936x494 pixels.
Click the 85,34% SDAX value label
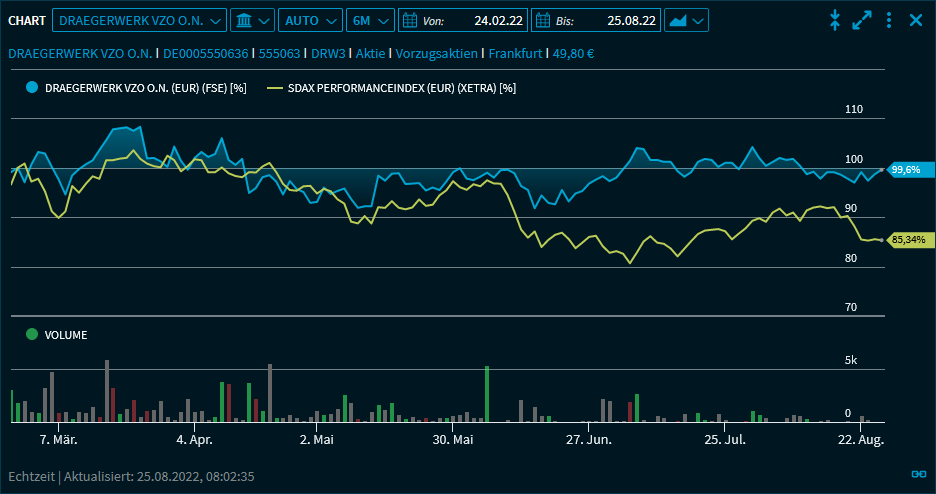click(909, 240)
